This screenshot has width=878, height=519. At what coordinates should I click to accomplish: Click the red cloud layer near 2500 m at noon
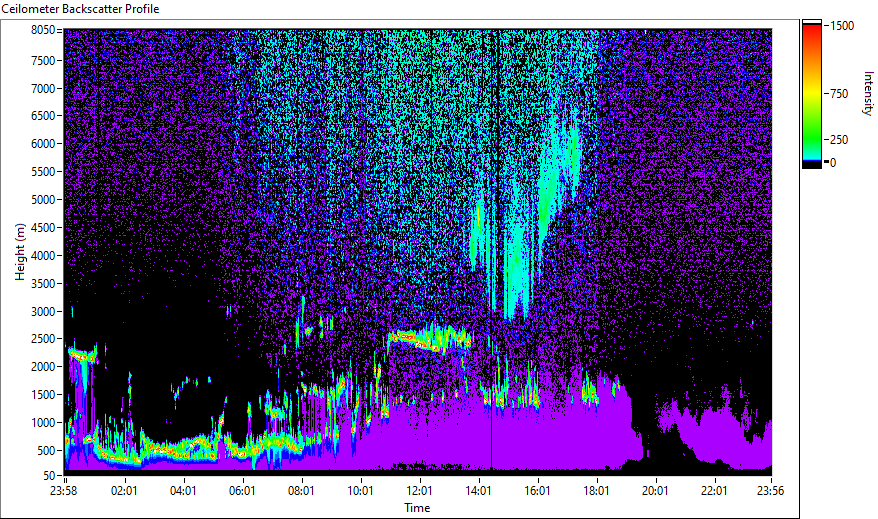(430, 339)
